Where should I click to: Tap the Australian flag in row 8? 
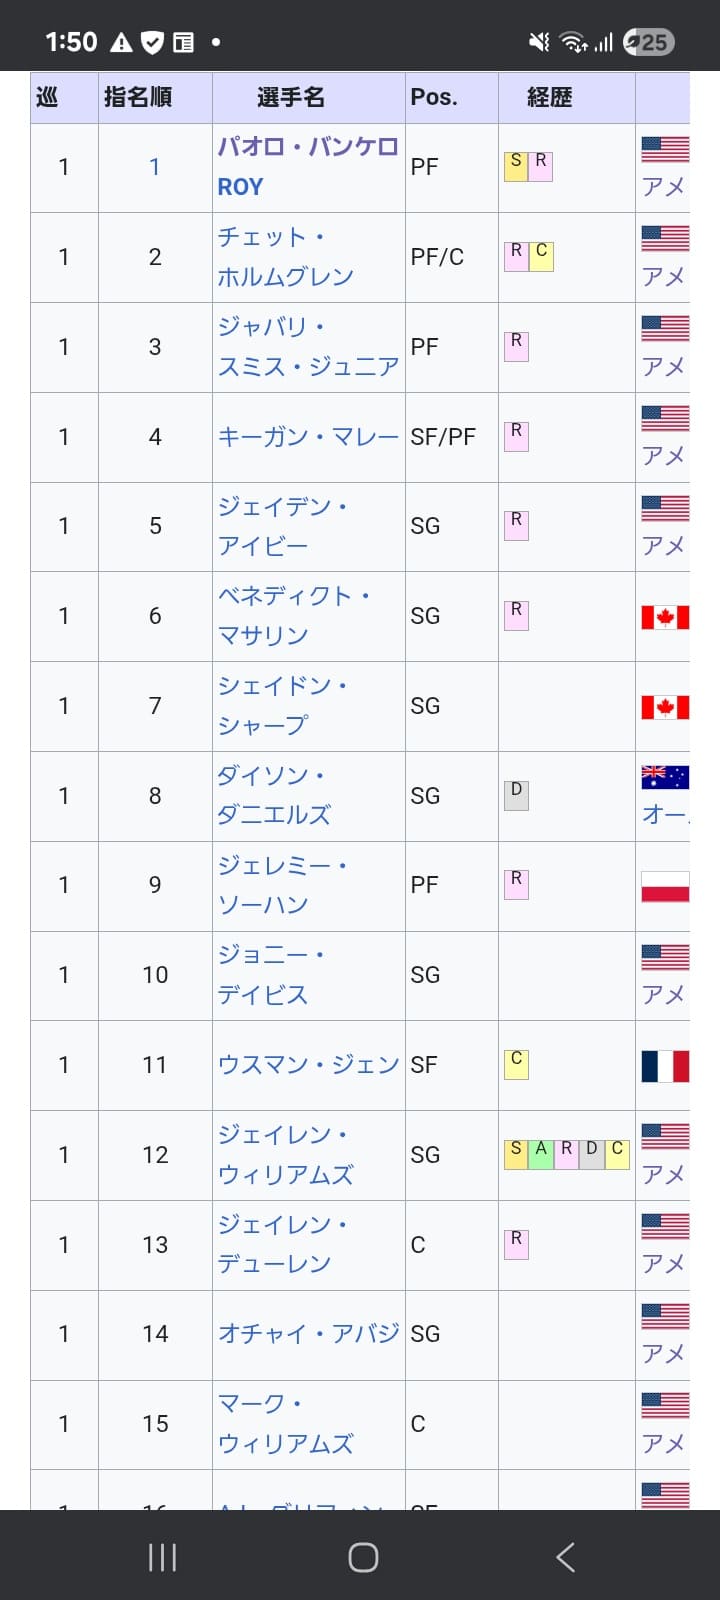point(665,777)
